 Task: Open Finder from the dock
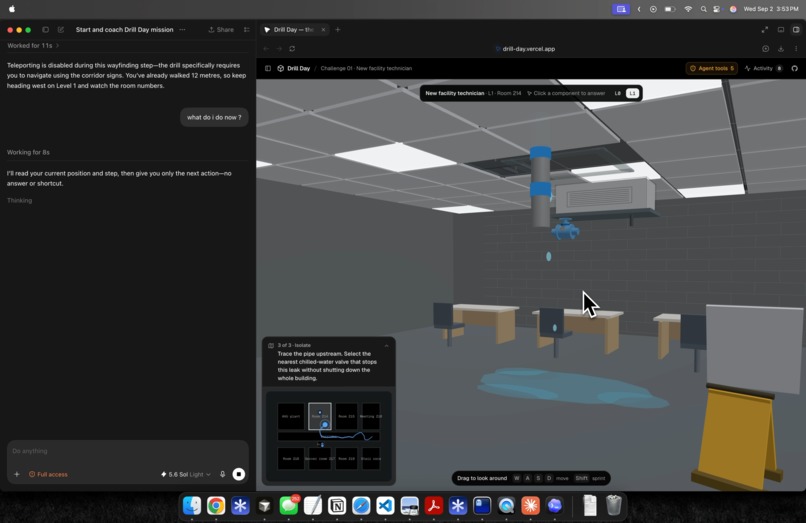192,506
